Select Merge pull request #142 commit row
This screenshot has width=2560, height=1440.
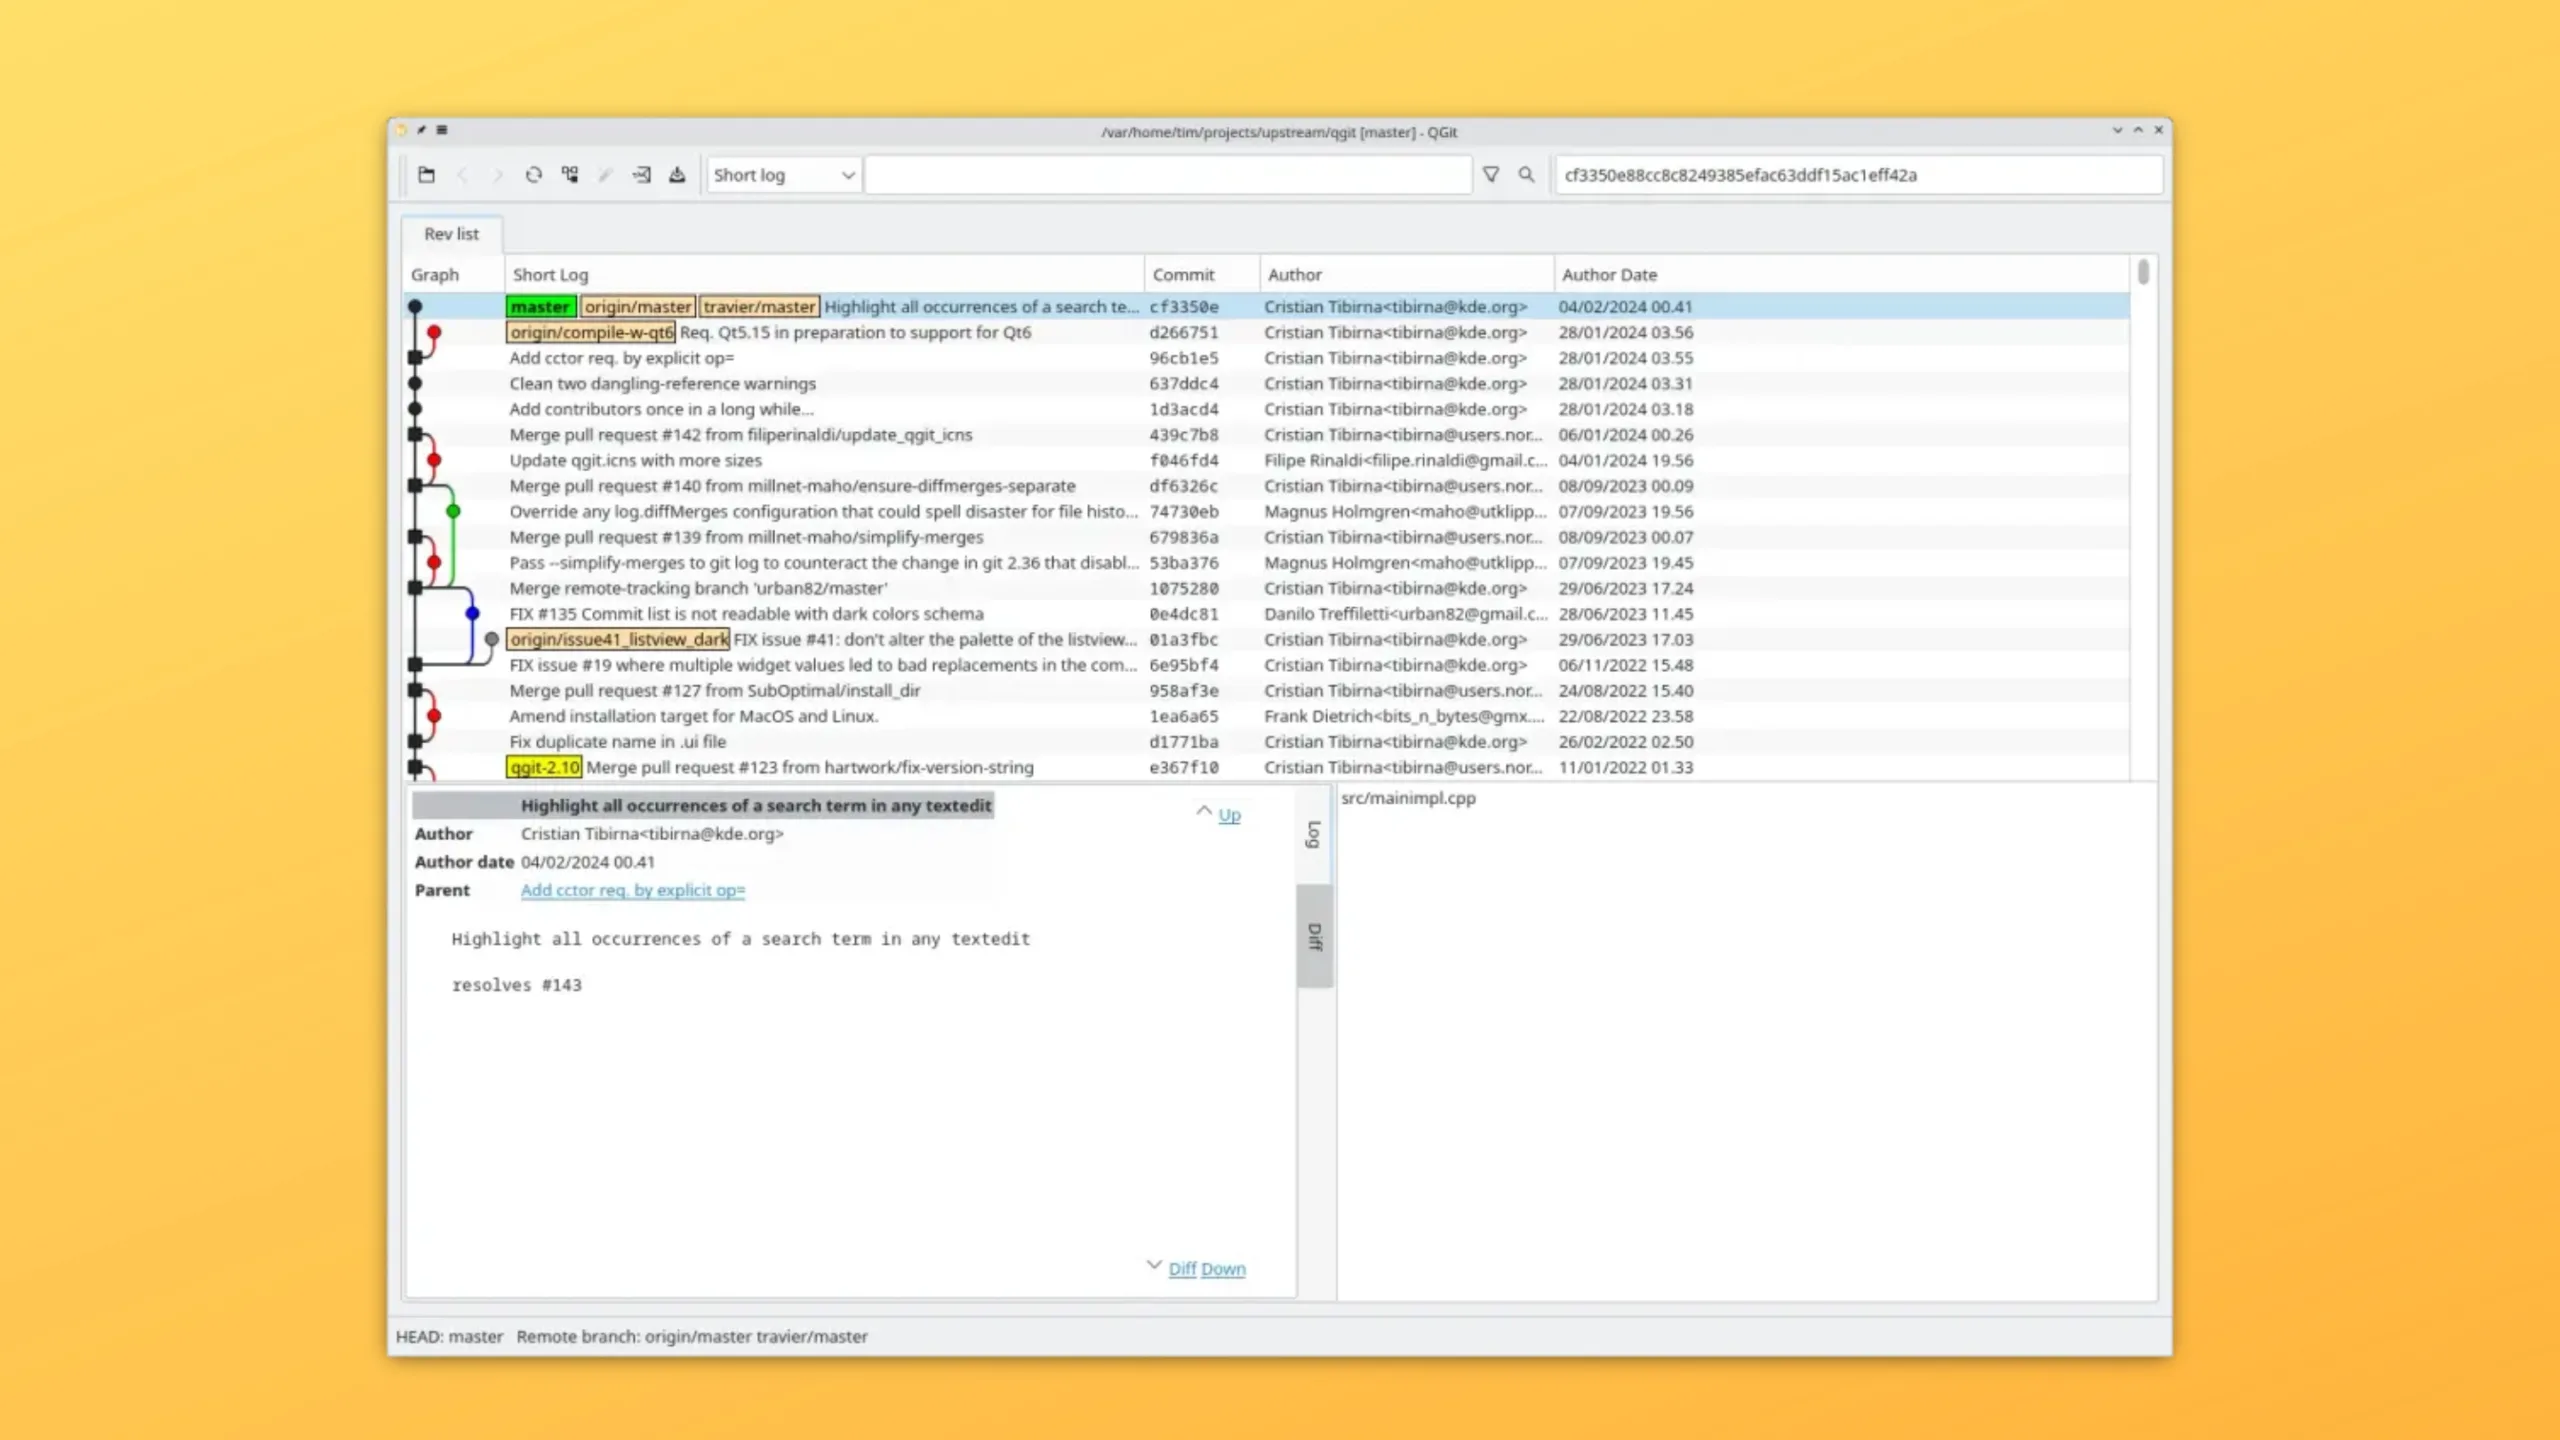(x=1266, y=434)
